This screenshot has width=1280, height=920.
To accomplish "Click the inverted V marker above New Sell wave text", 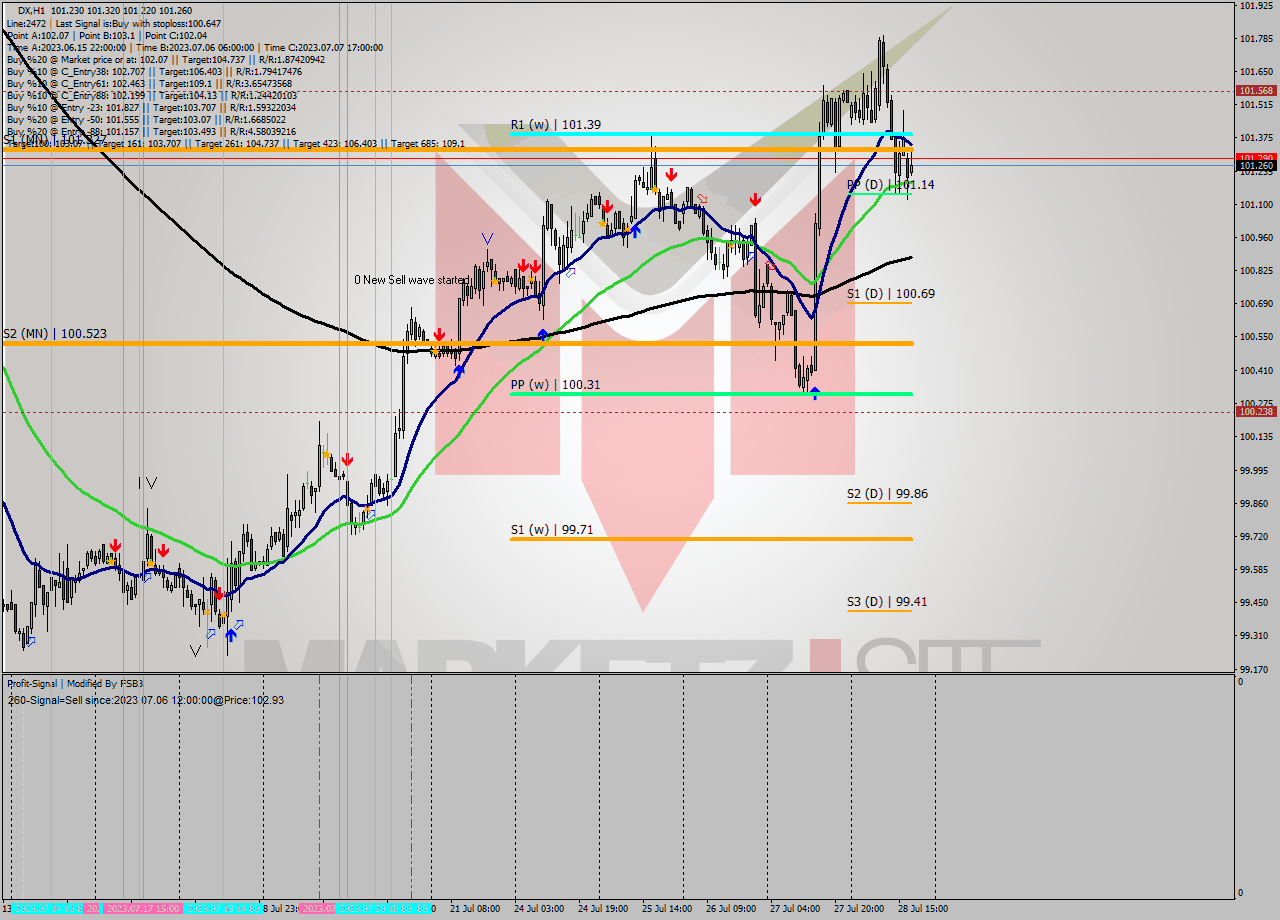I will coord(487,238).
